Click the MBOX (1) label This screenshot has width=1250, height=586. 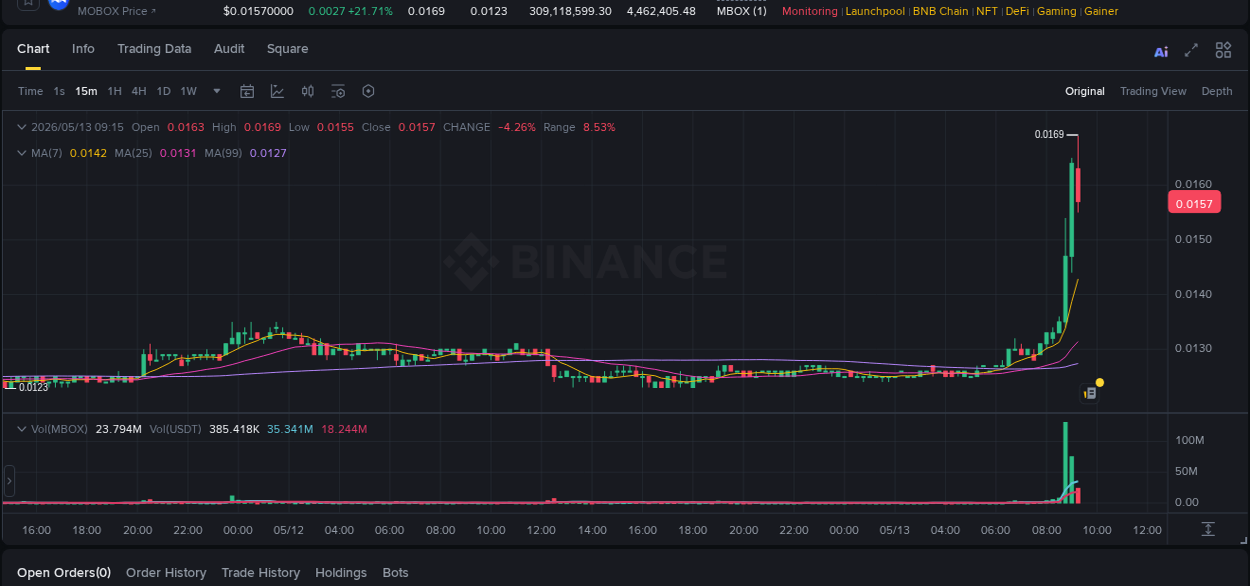[742, 11]
